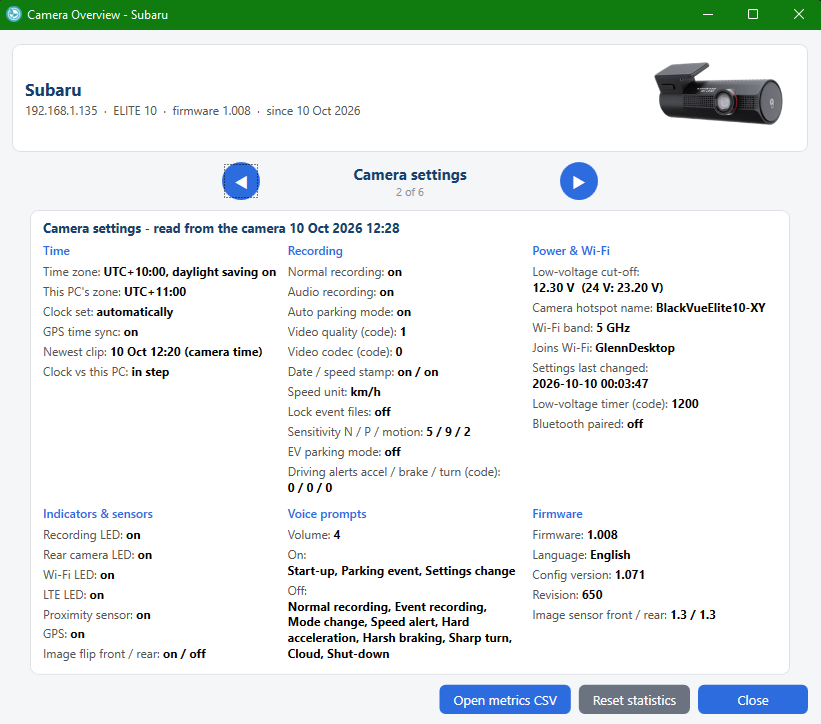Click the Video codec (code) row
821x724 pixels.
[x=345, y=352]
